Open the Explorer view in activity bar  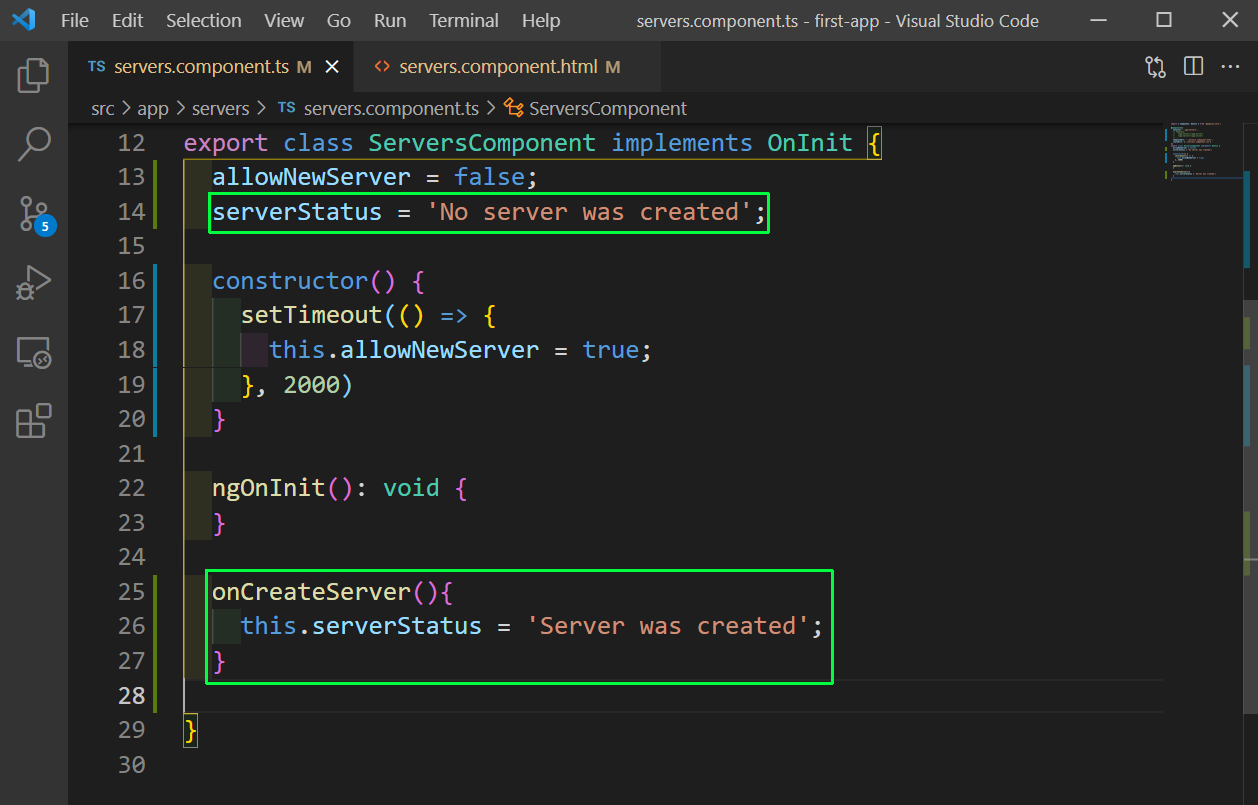(x=34, y=76)
